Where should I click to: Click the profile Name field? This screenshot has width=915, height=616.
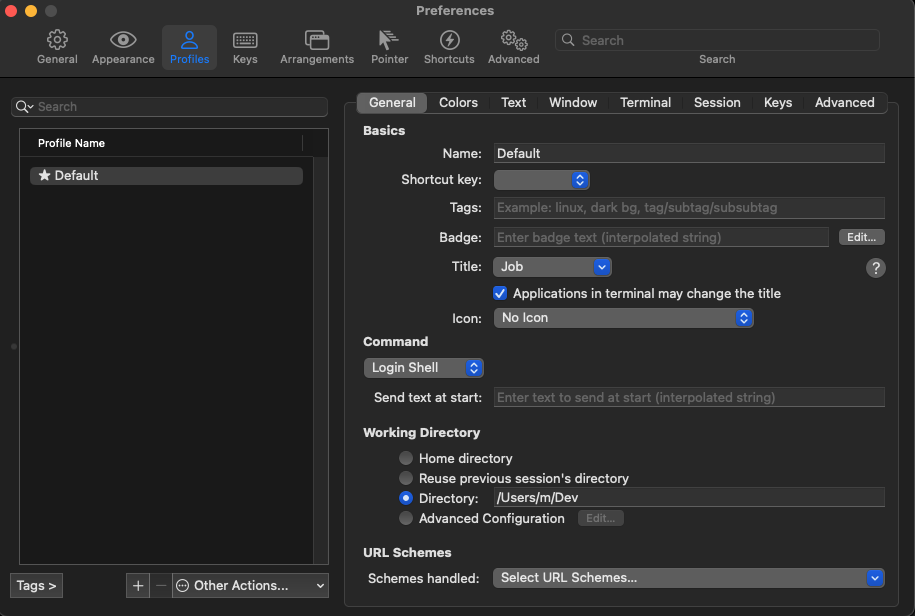[689, 153]
